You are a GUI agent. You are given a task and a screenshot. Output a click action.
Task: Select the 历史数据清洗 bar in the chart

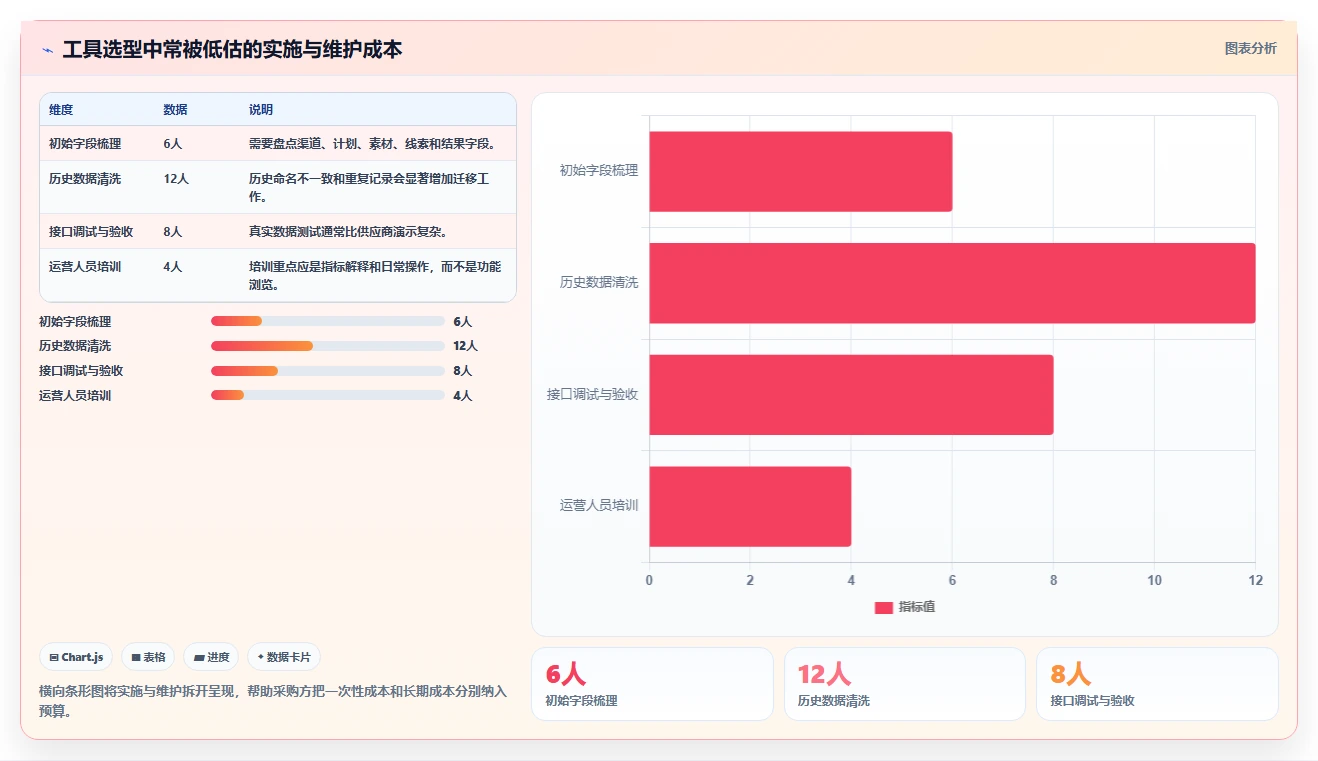pos(952,283)
